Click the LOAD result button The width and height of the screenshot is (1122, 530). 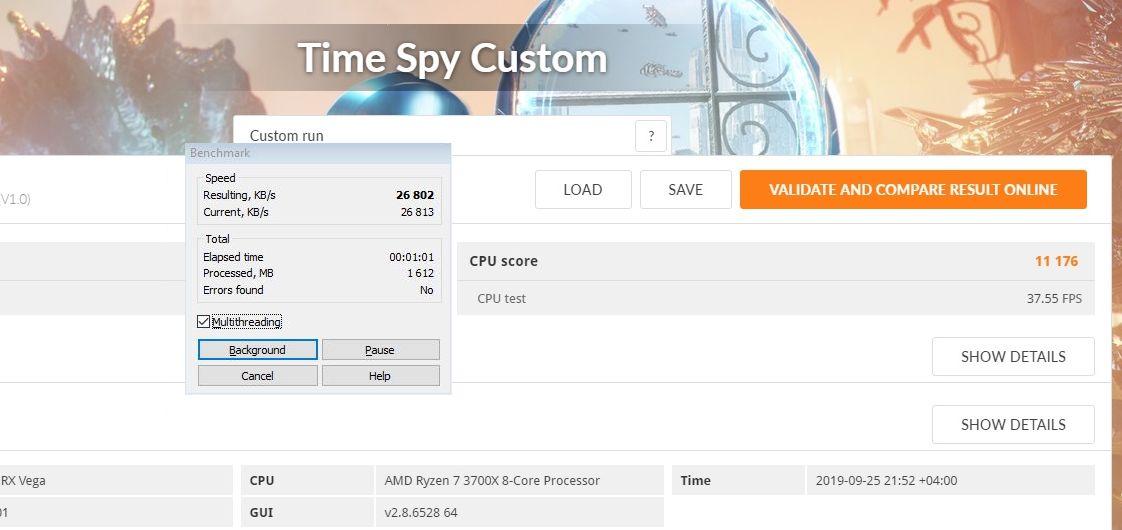[583, 190]
